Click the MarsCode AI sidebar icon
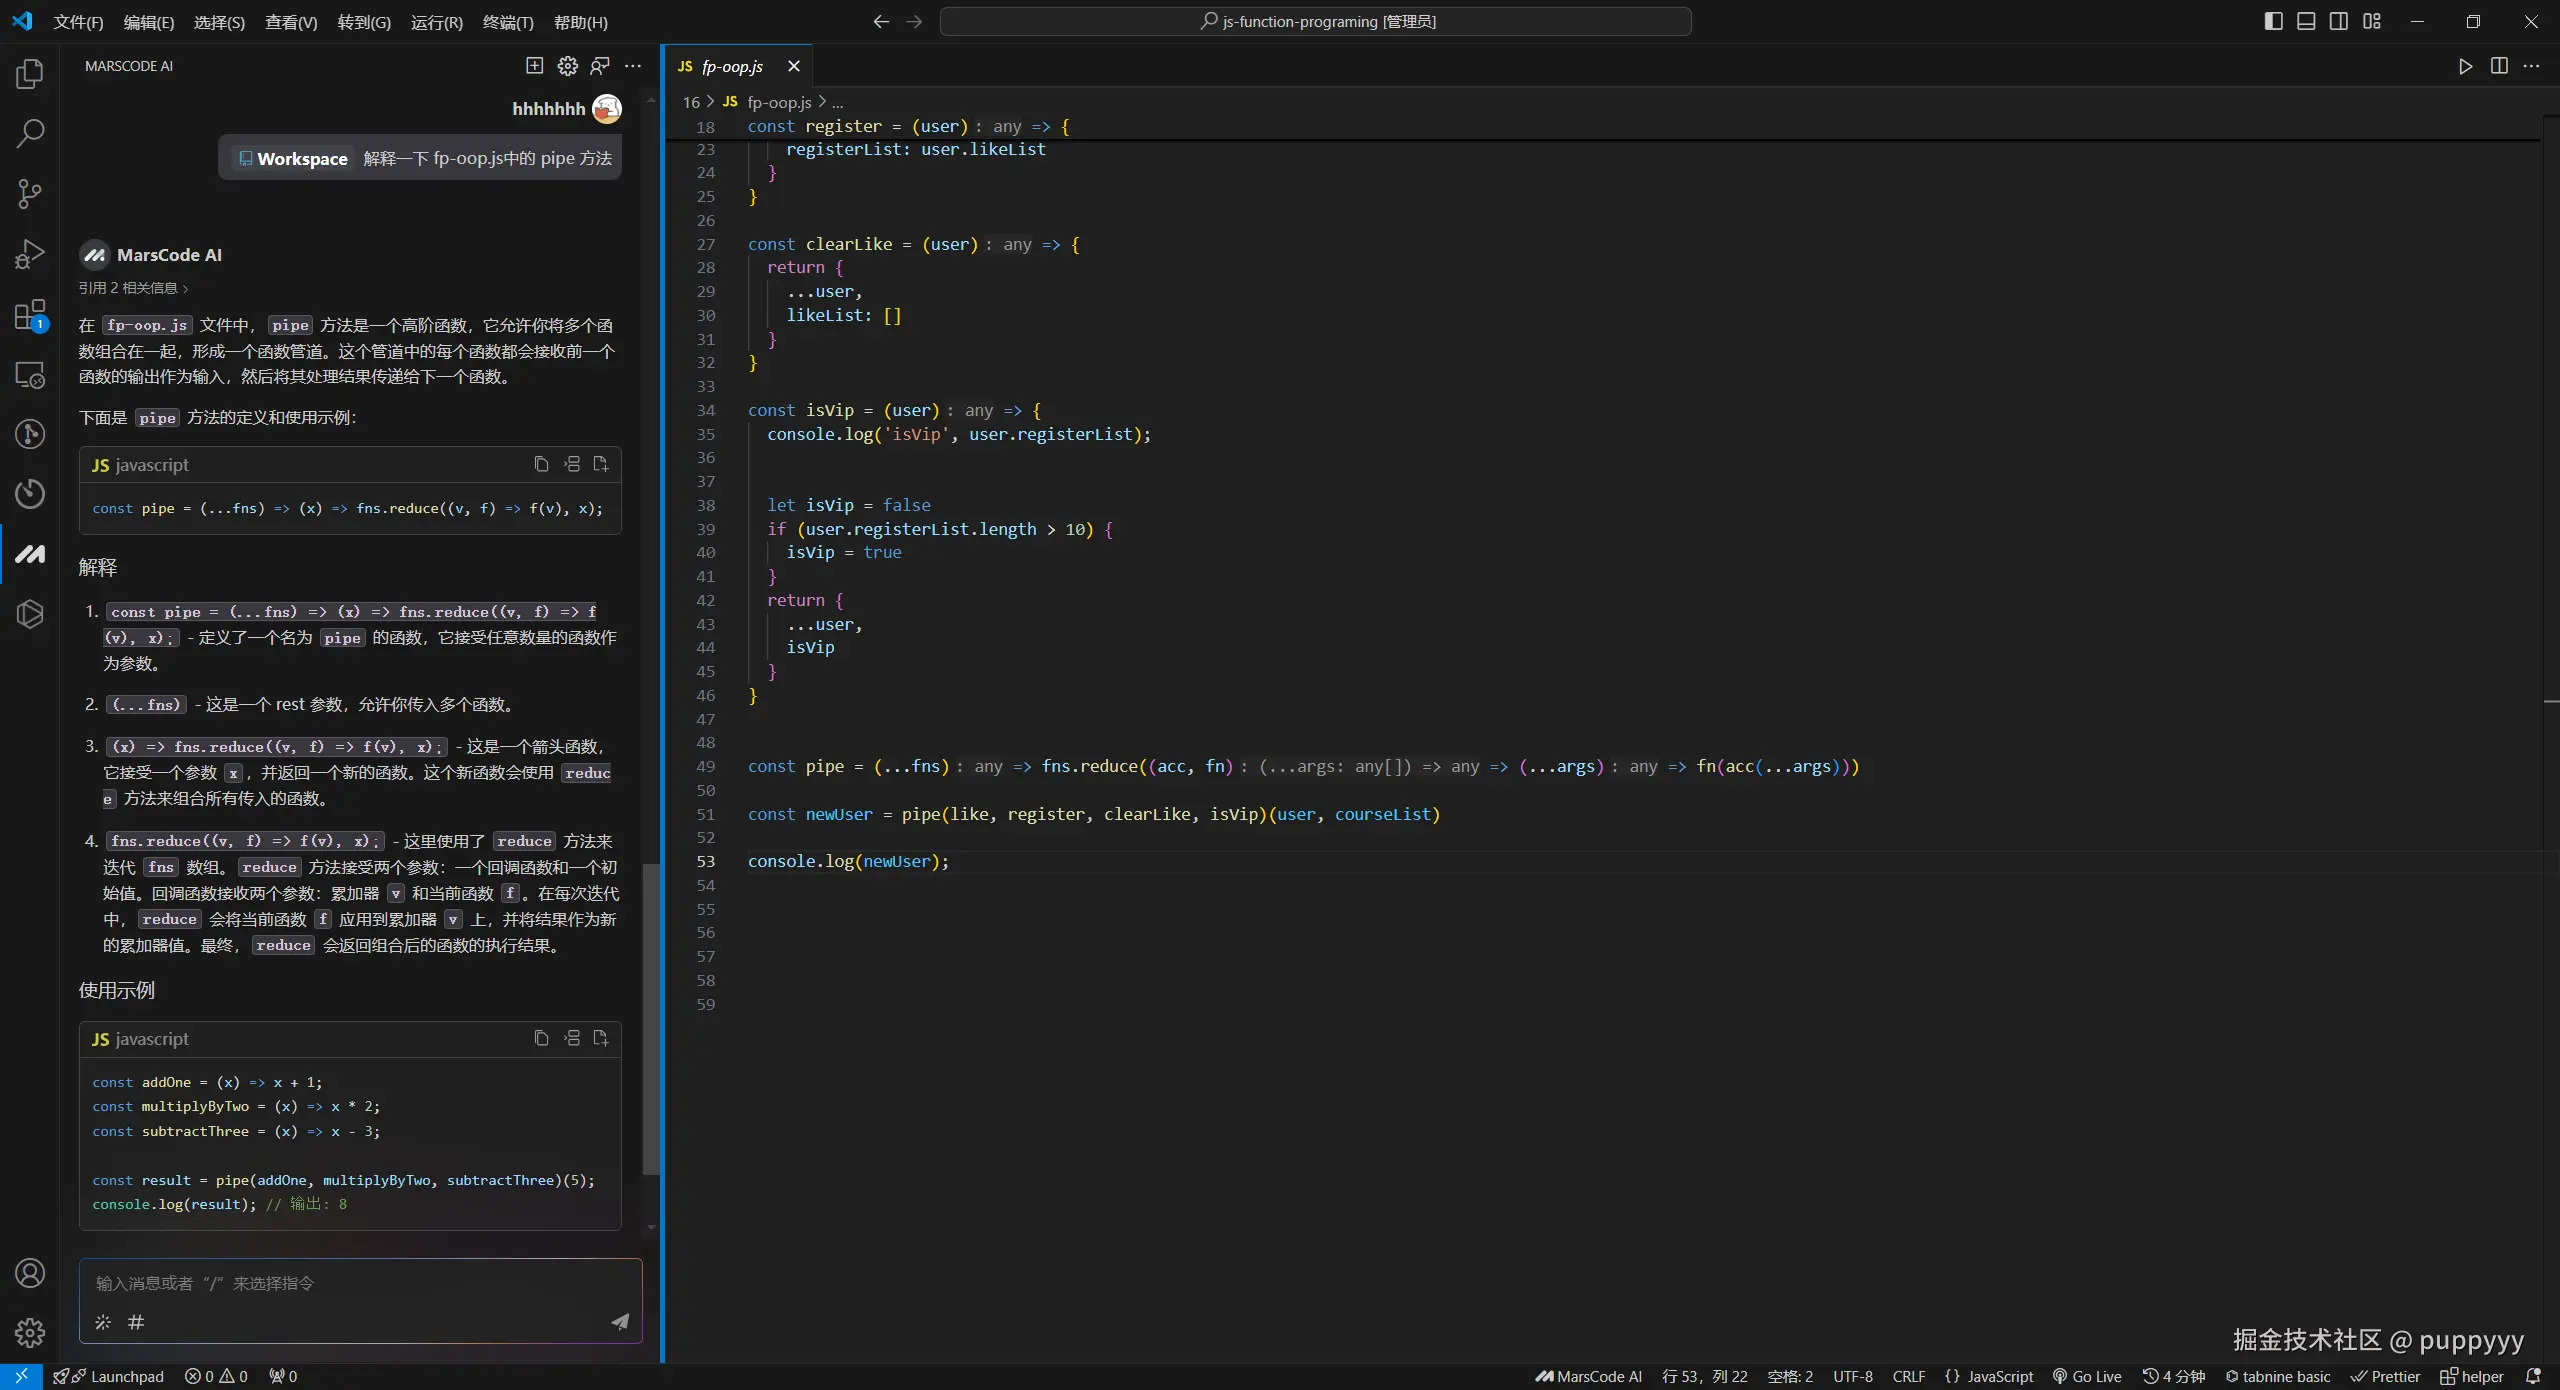 click(30, 553)
